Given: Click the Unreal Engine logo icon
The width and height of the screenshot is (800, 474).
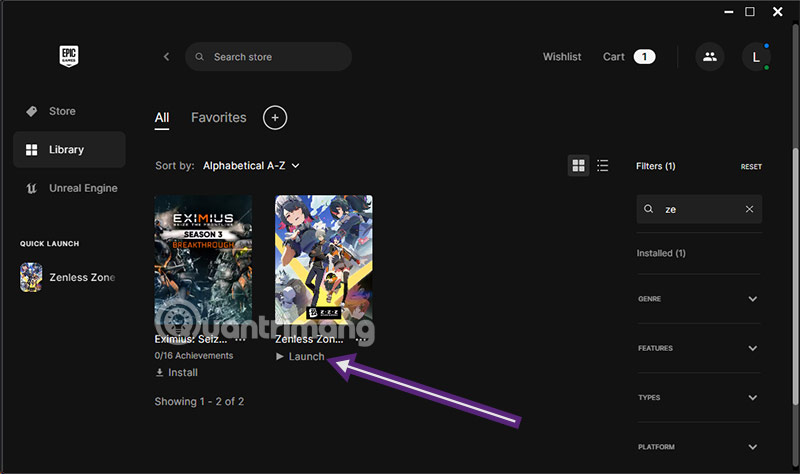Looking at the screenshot, I should (32, 188).
